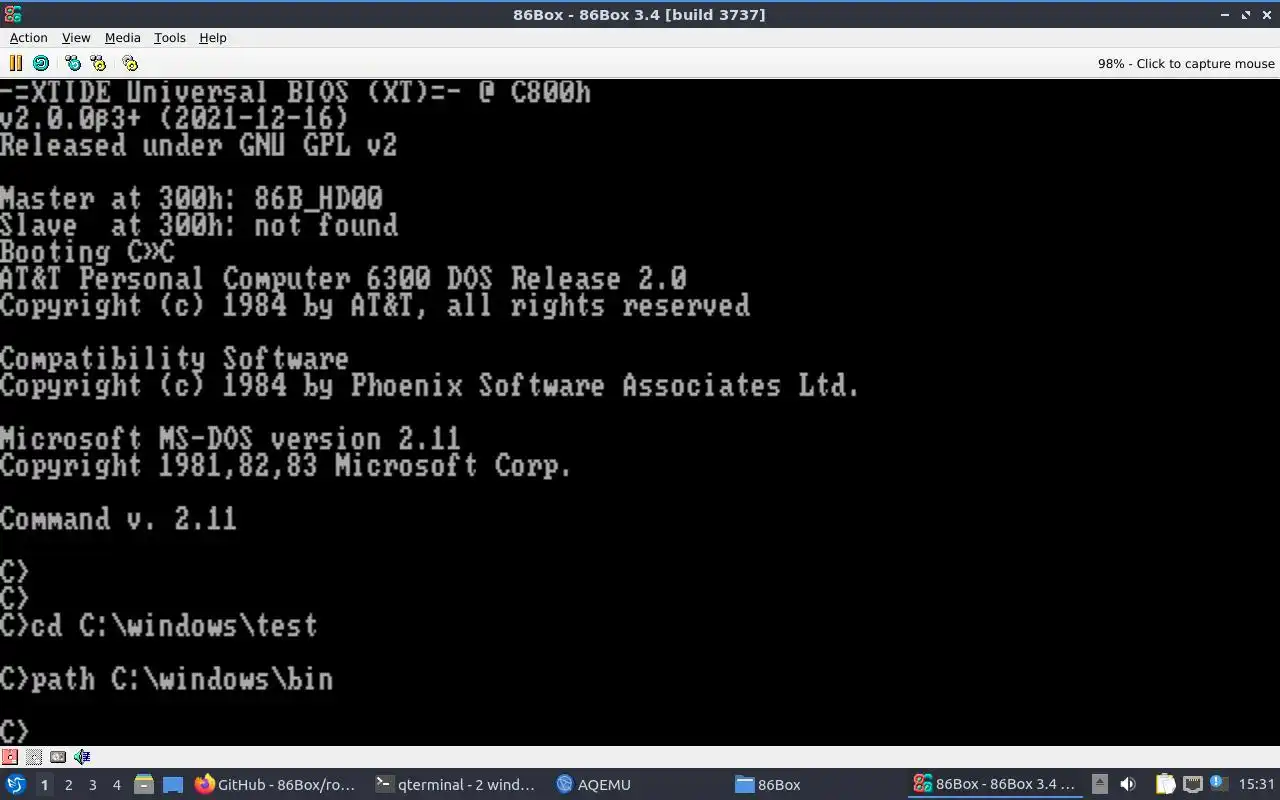This screenshot has height=800, width=1280.
Task: Close the 86Box window
Action: (x=1267, y=14)
